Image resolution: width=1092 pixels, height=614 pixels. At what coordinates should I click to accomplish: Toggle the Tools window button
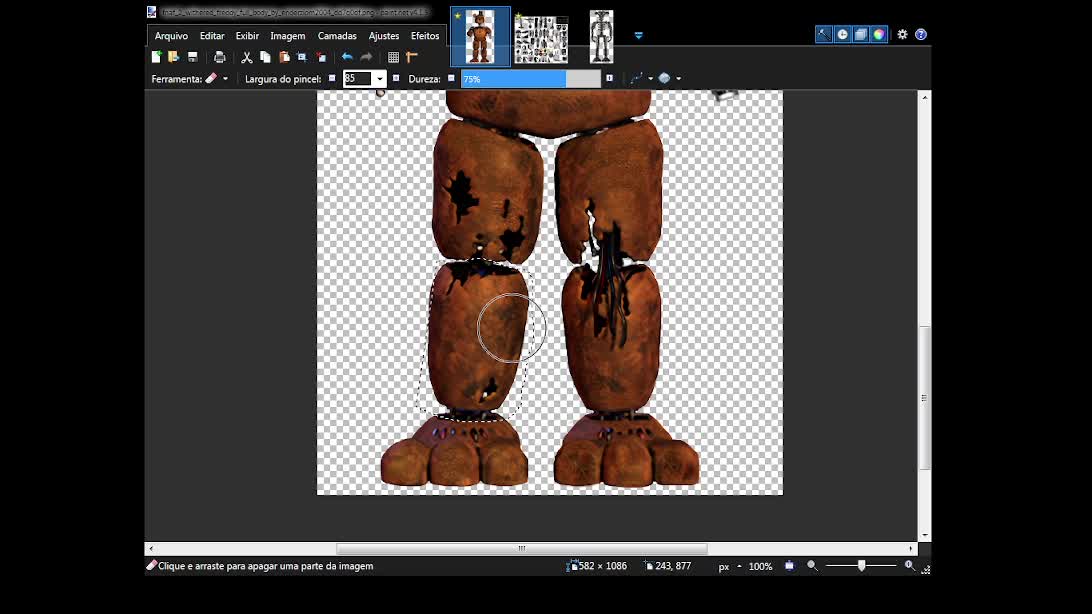(824, 34)
